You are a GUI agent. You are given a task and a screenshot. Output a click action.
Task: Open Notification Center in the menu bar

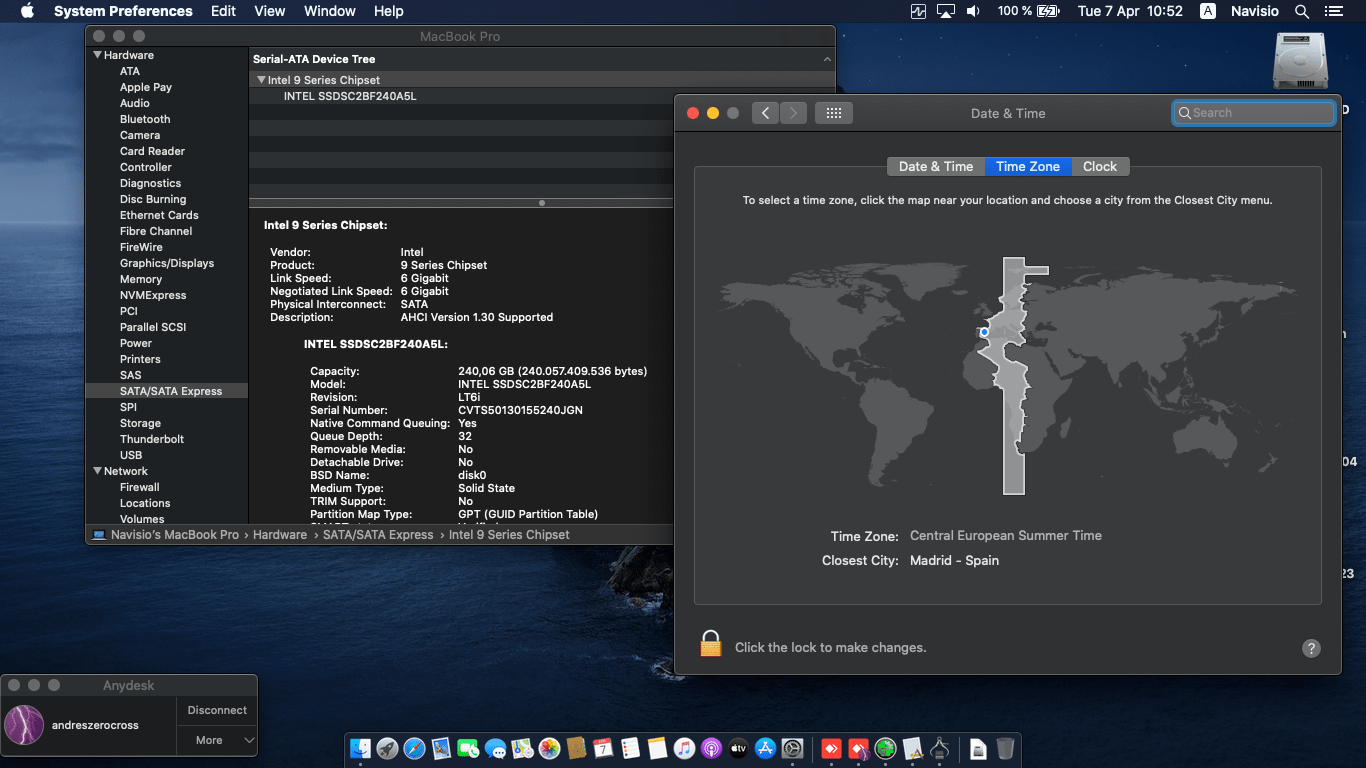point(1333,11)
